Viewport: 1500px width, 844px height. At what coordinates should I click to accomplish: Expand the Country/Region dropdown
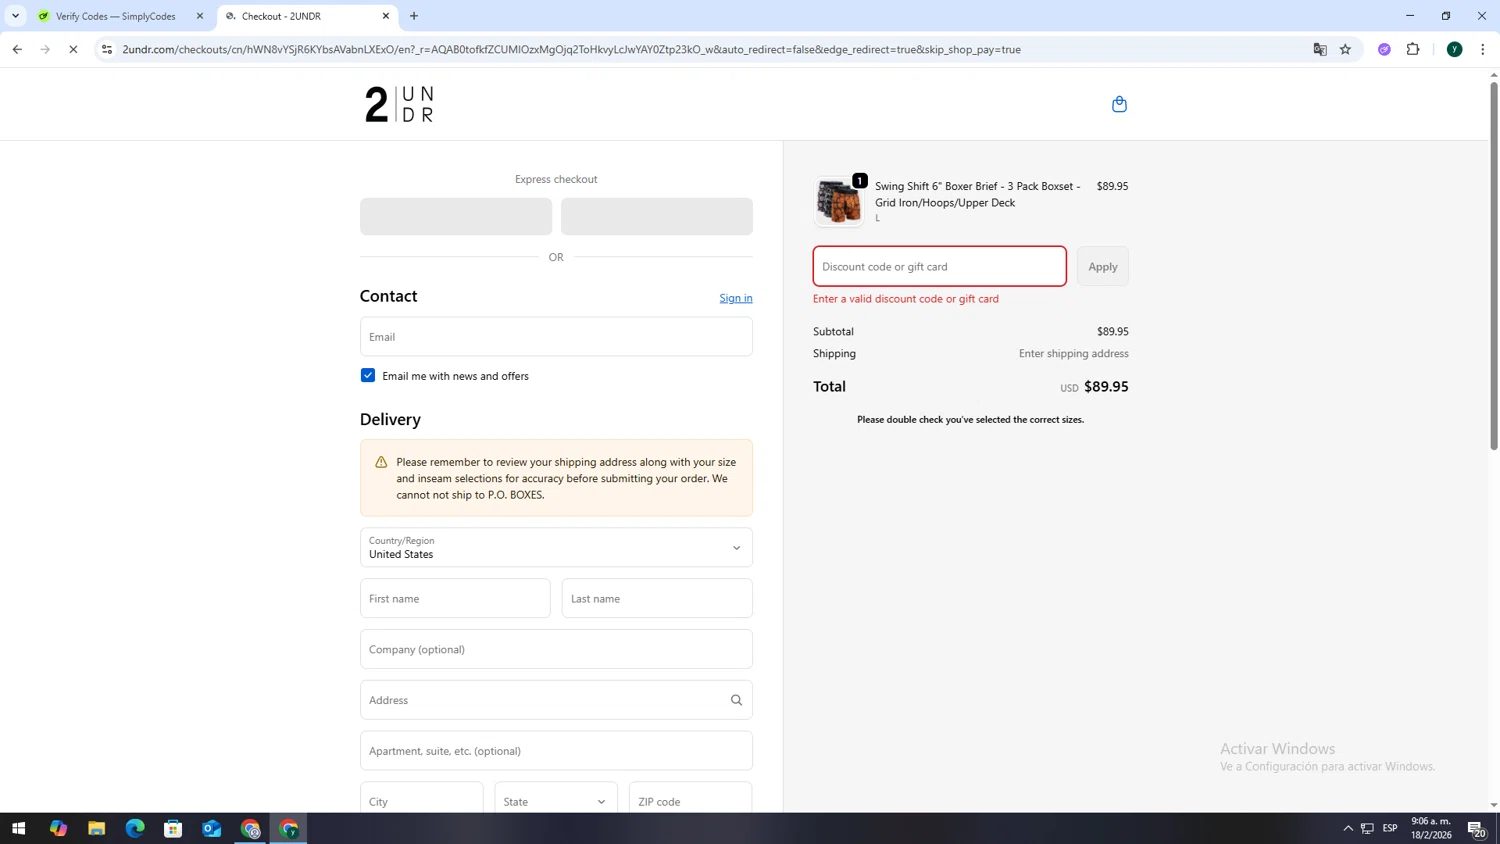click(556, 547)
